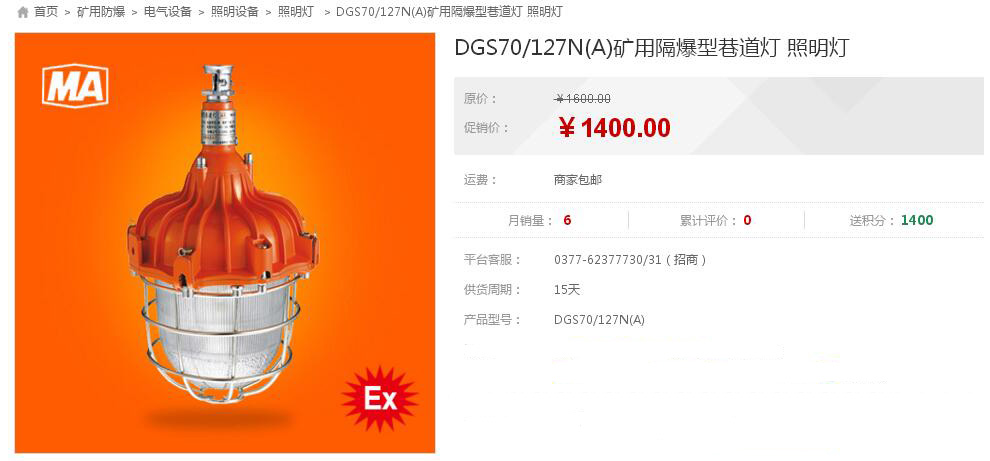This screenshot has width=990, height=461.
Task: Go to 首页 breadcrumb link
Action: coord(45,11)
